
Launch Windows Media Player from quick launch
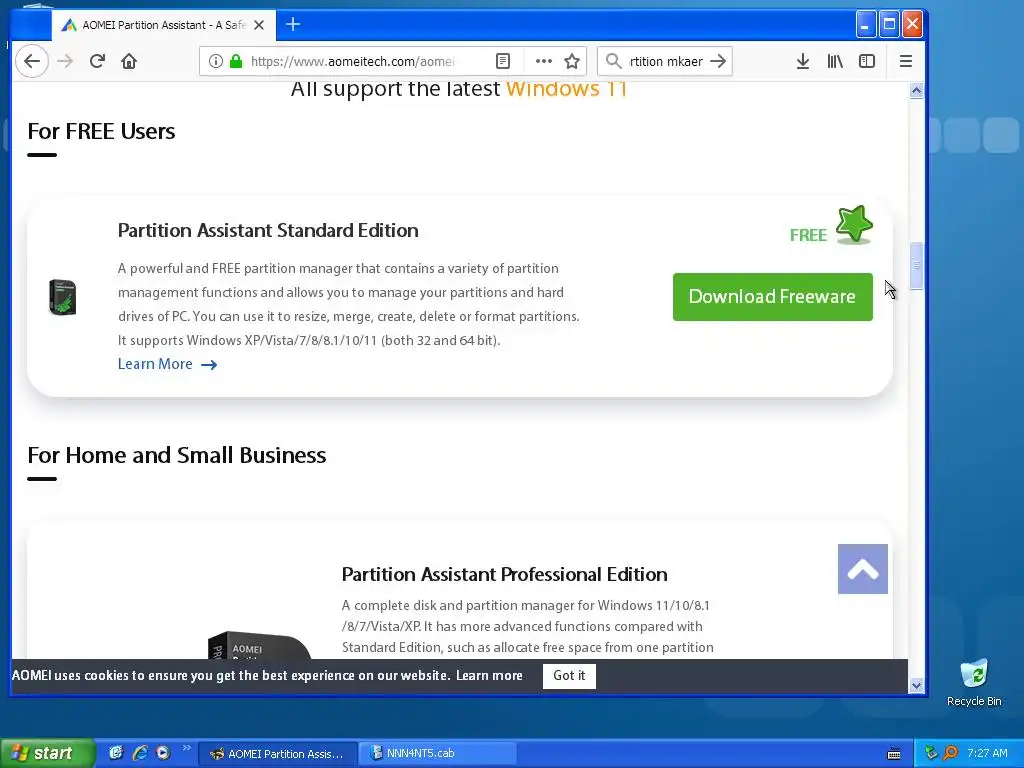tap(163, 753)
